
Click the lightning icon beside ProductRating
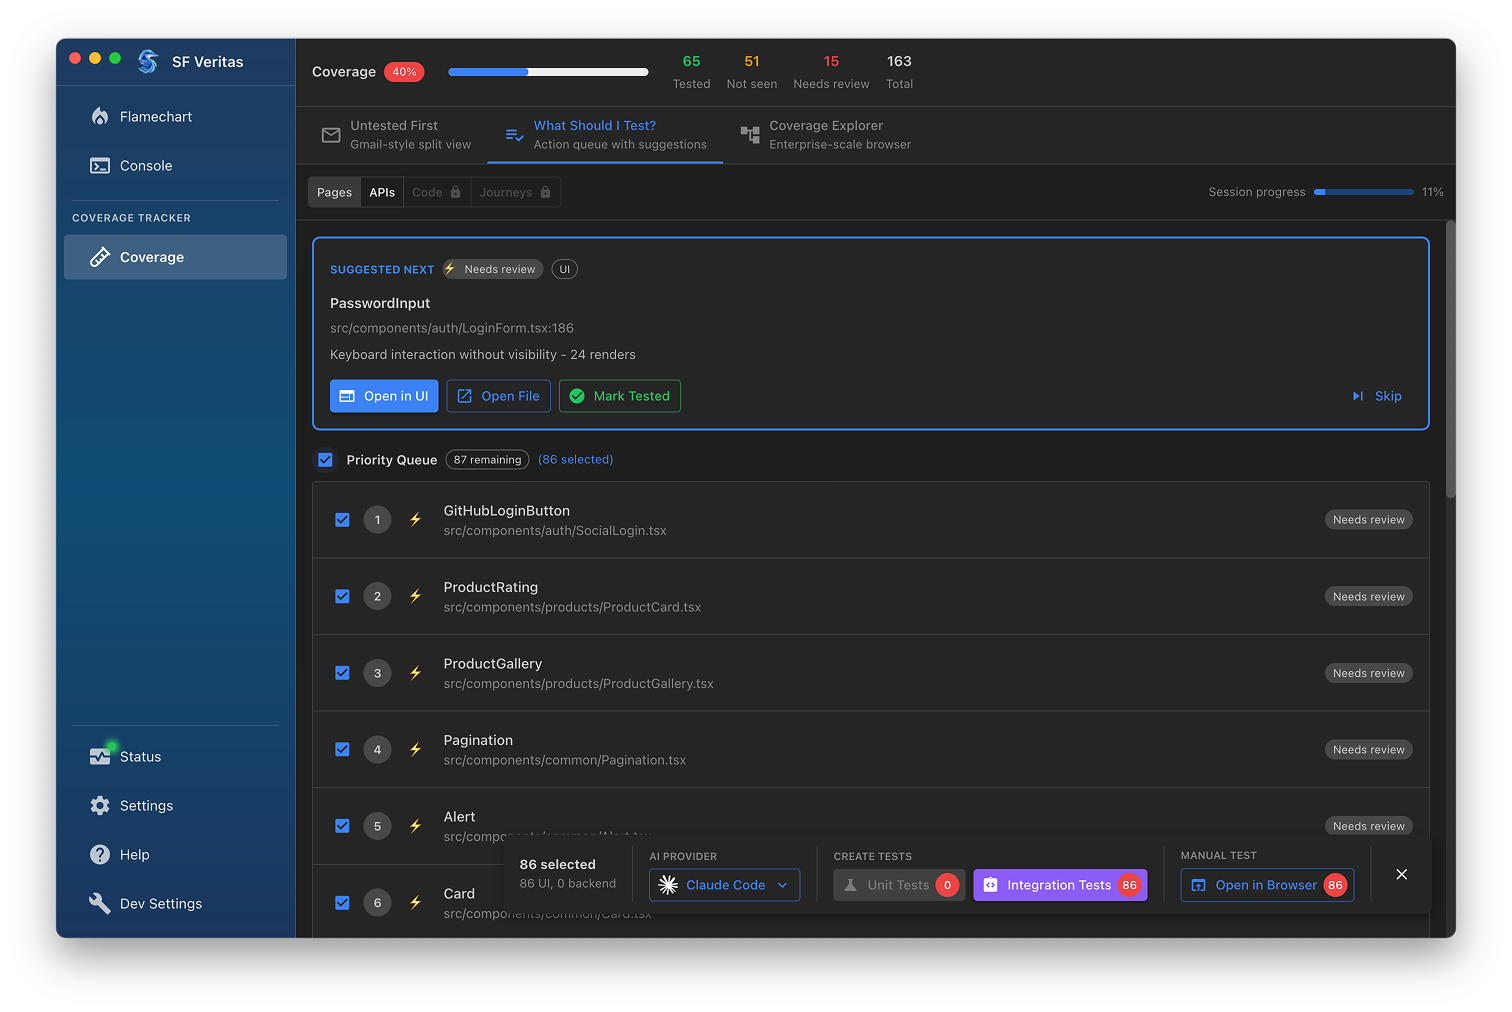415,596
